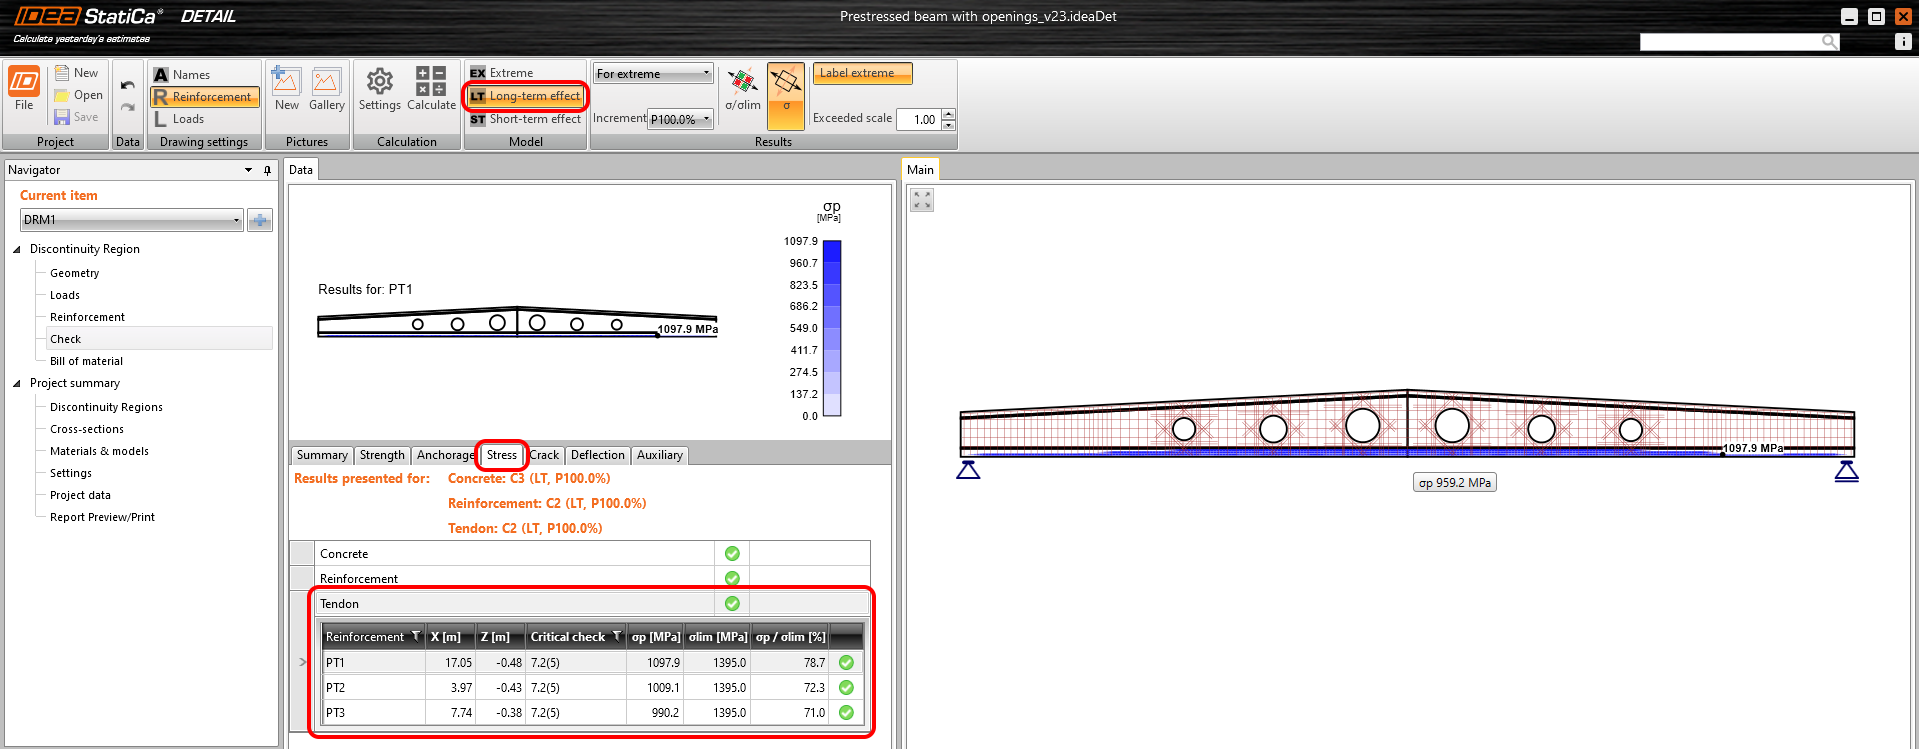Click the Exceeded scale value field
The image size is (1919, 749).
[x=919, y=120]
